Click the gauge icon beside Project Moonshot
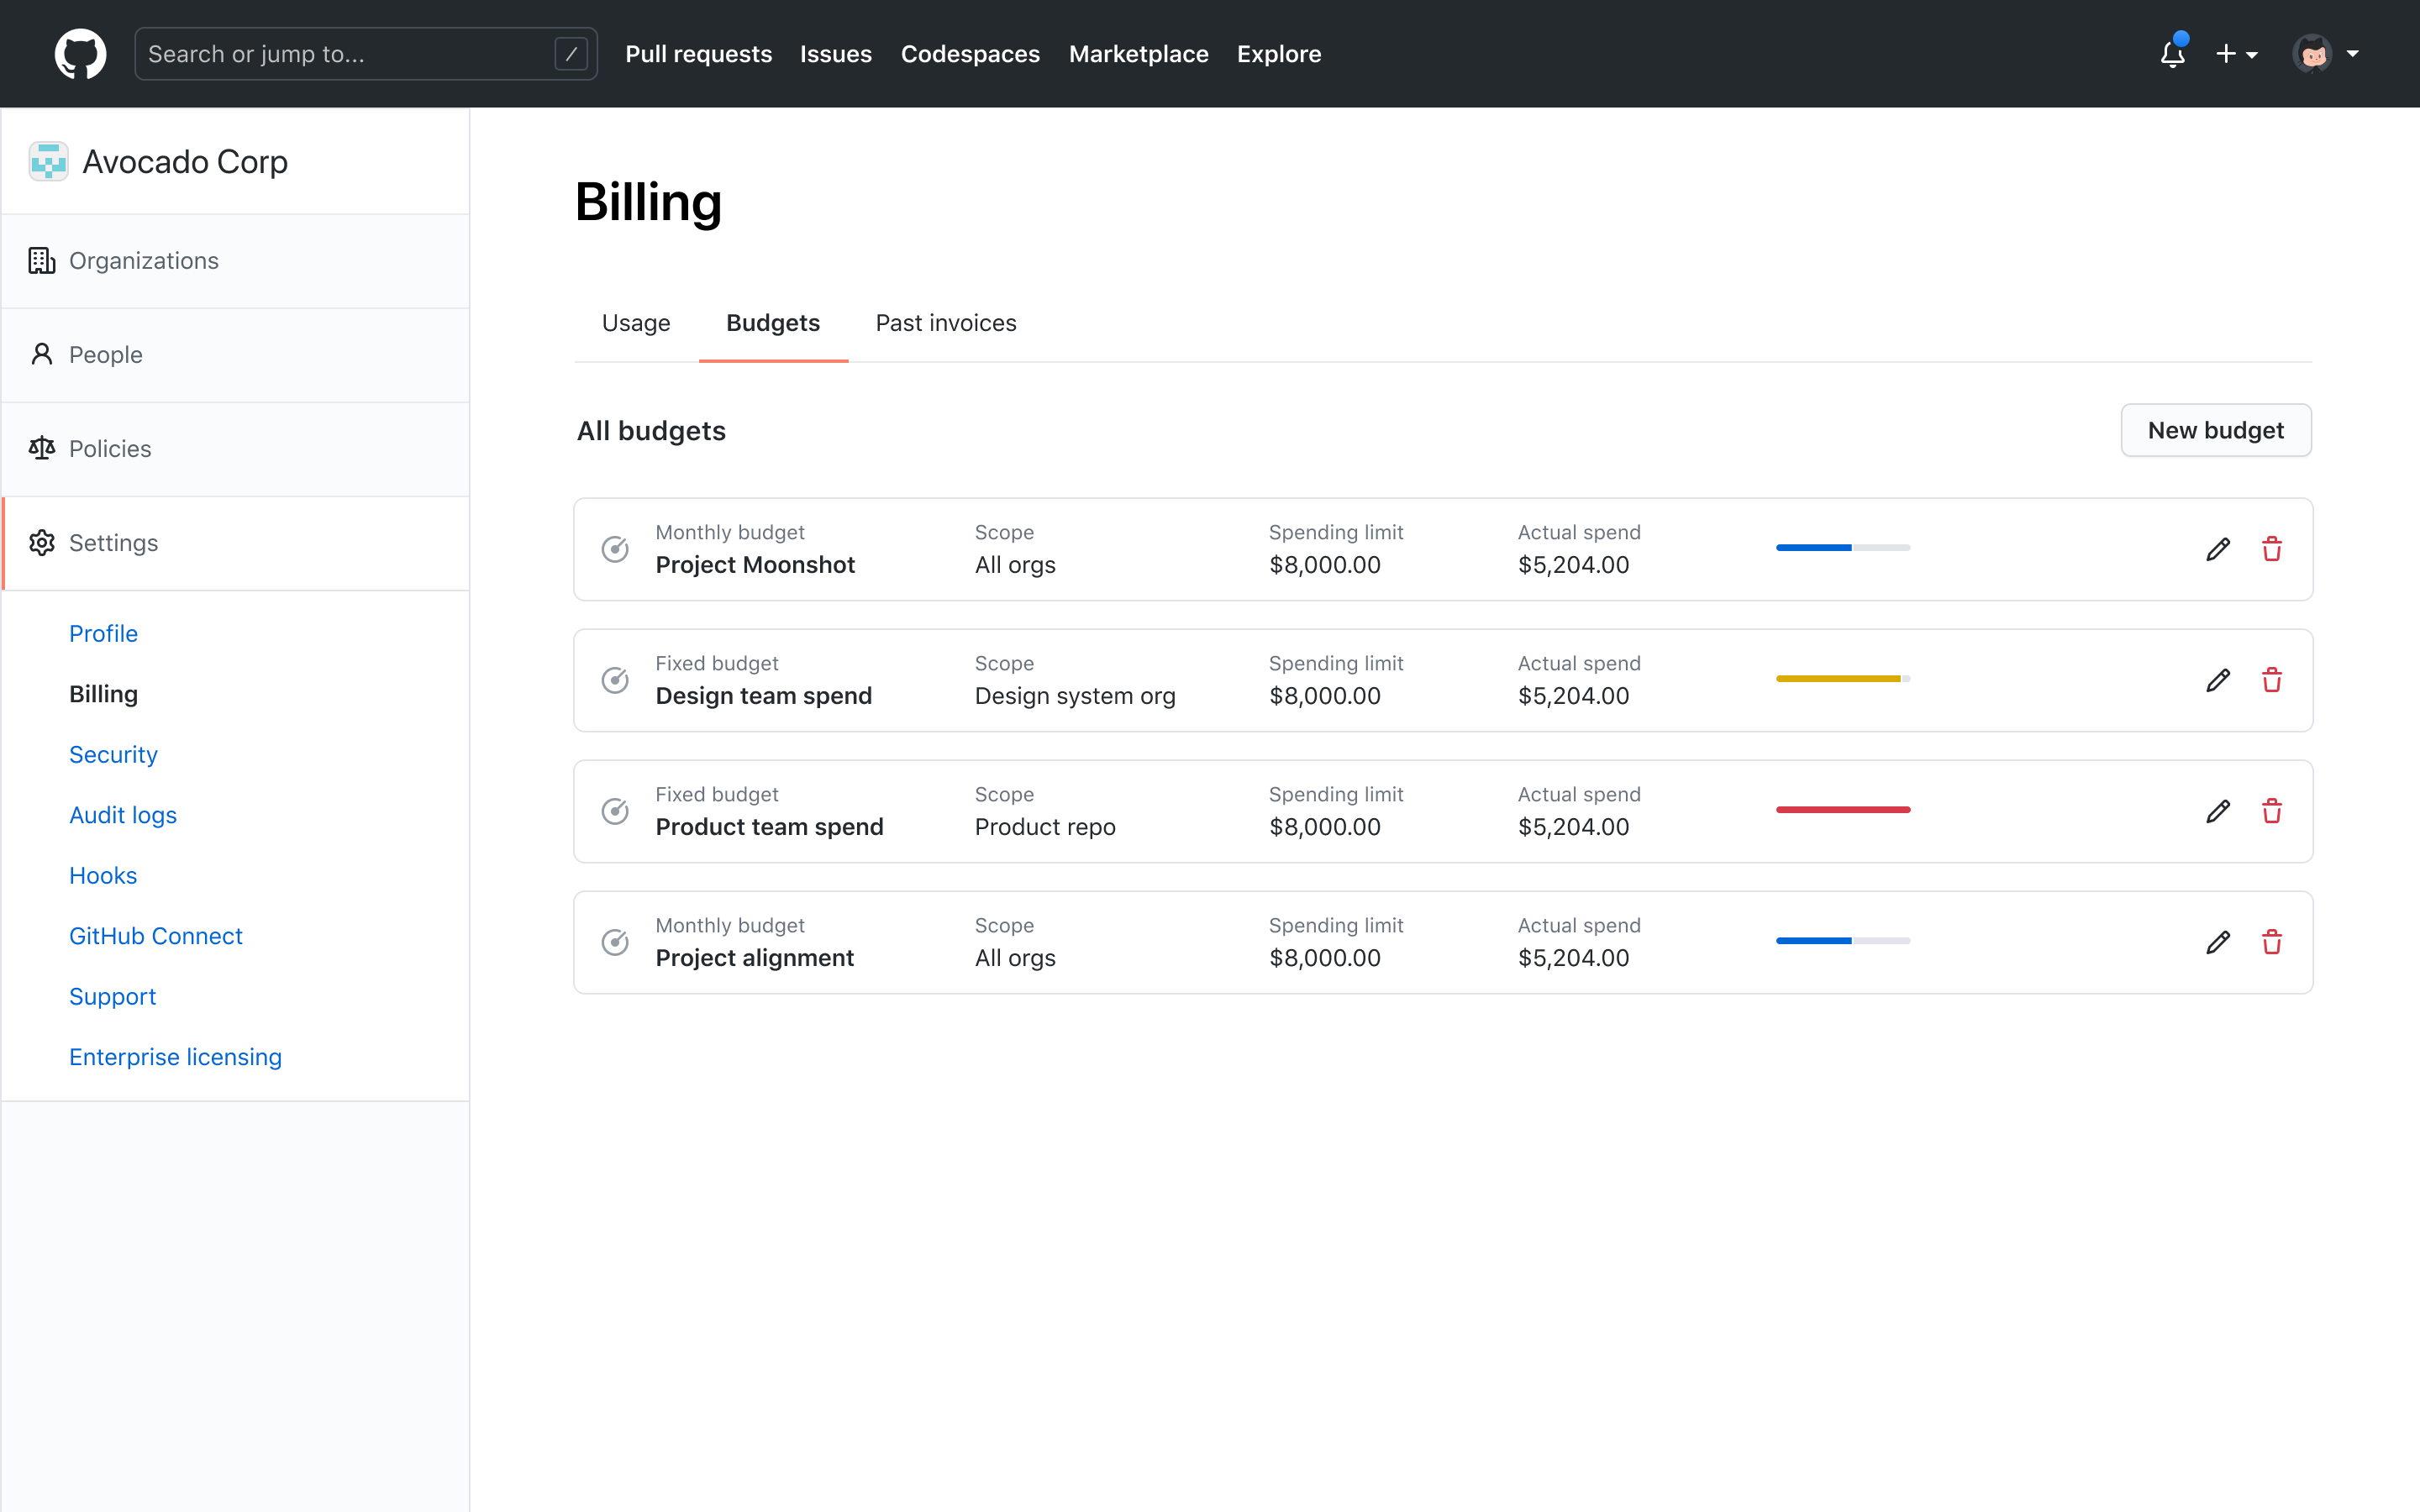2420x1512 pixels. pyautogui.click(x=614, y=549)
